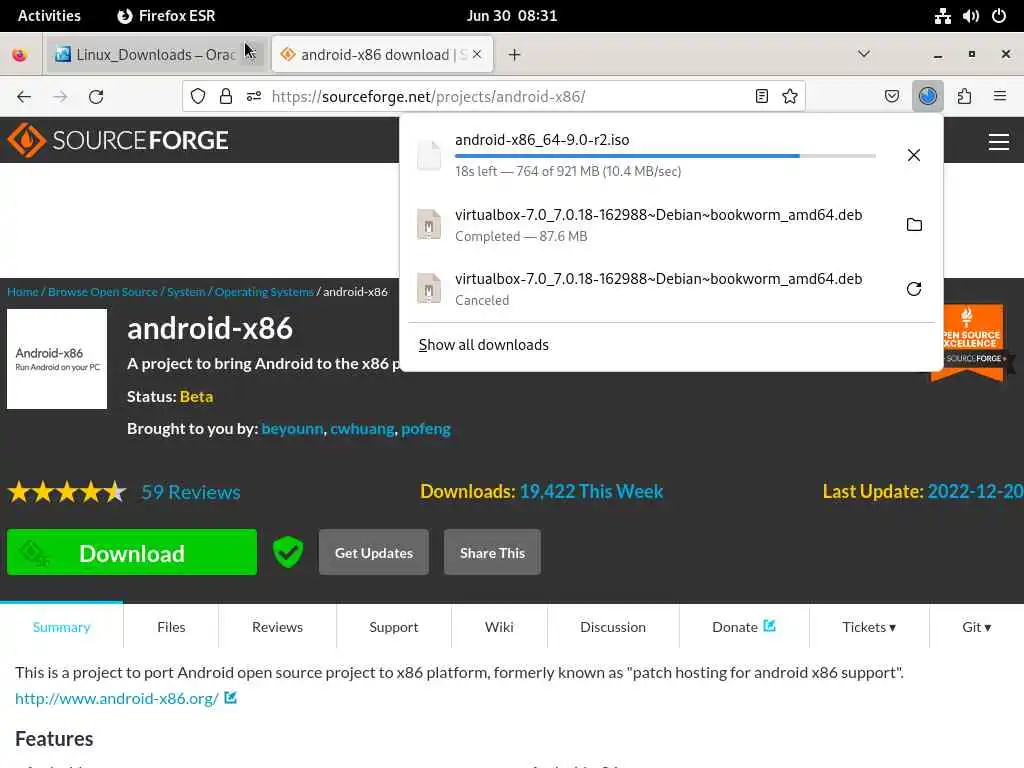Open the system volume icon
This screenshot has height=768, width=1024.
pos(970,16)
